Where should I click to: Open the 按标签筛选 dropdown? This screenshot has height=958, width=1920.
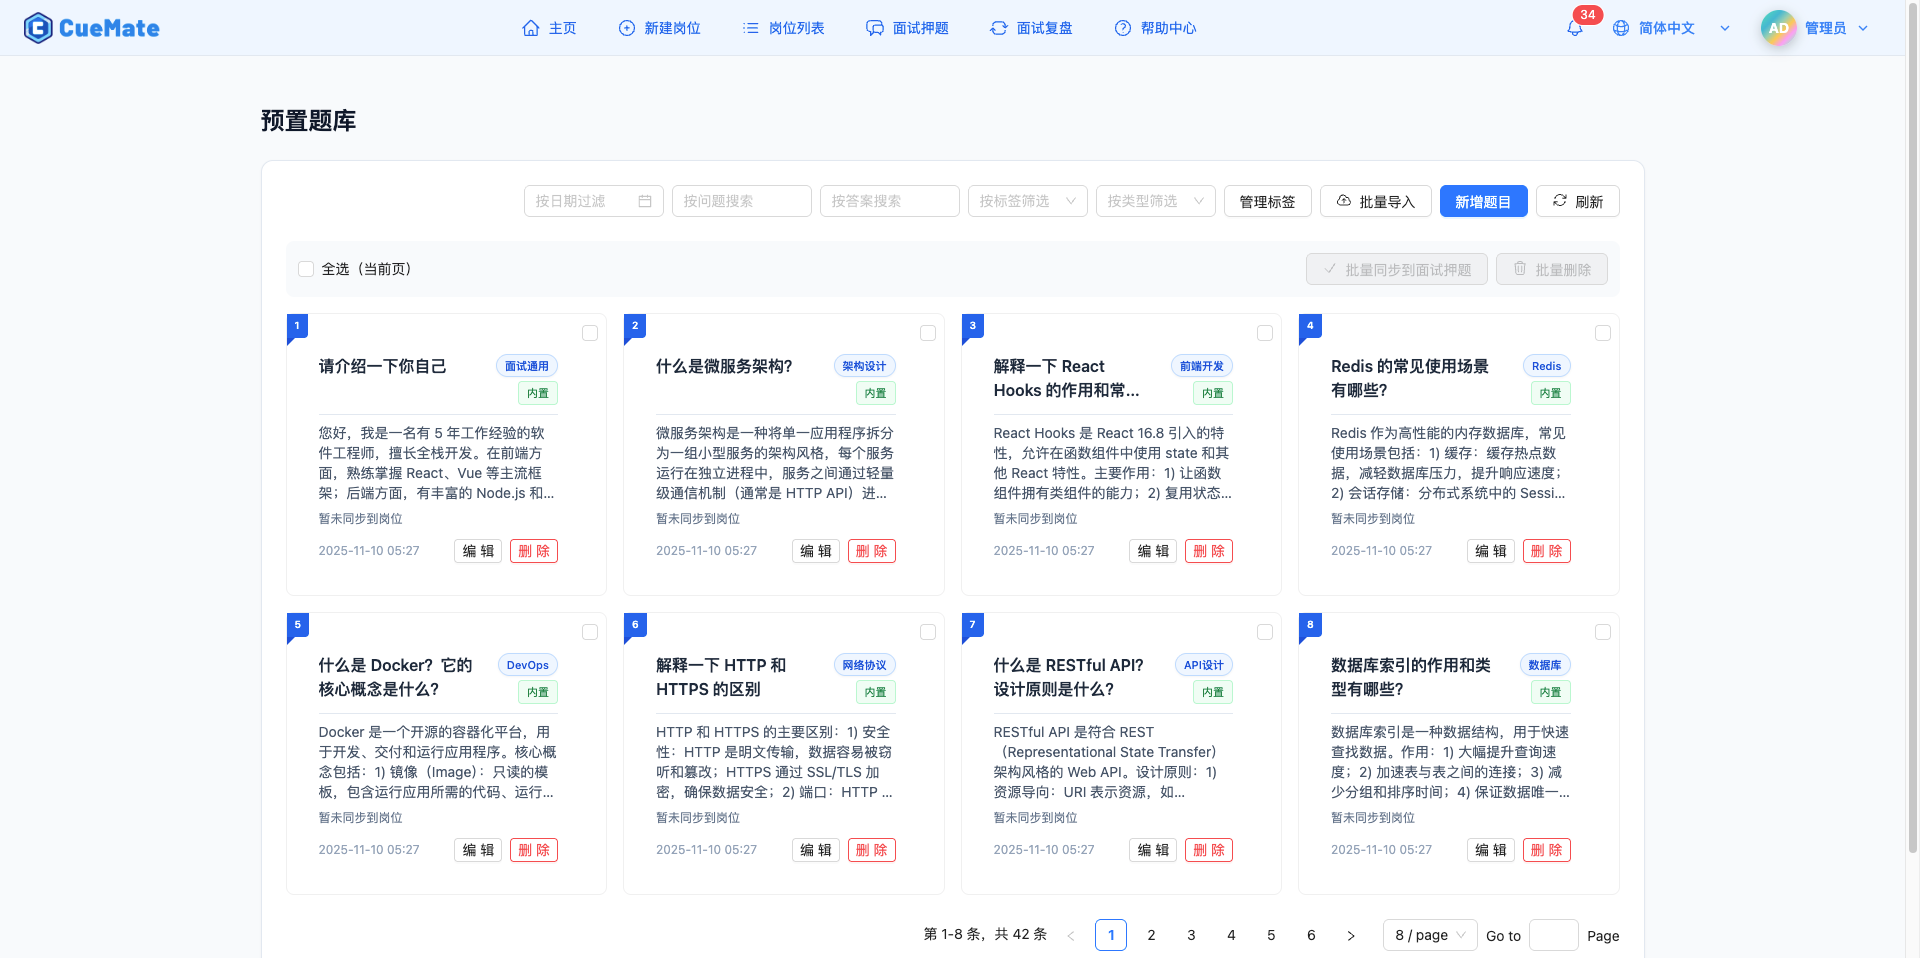point(1026,201)
